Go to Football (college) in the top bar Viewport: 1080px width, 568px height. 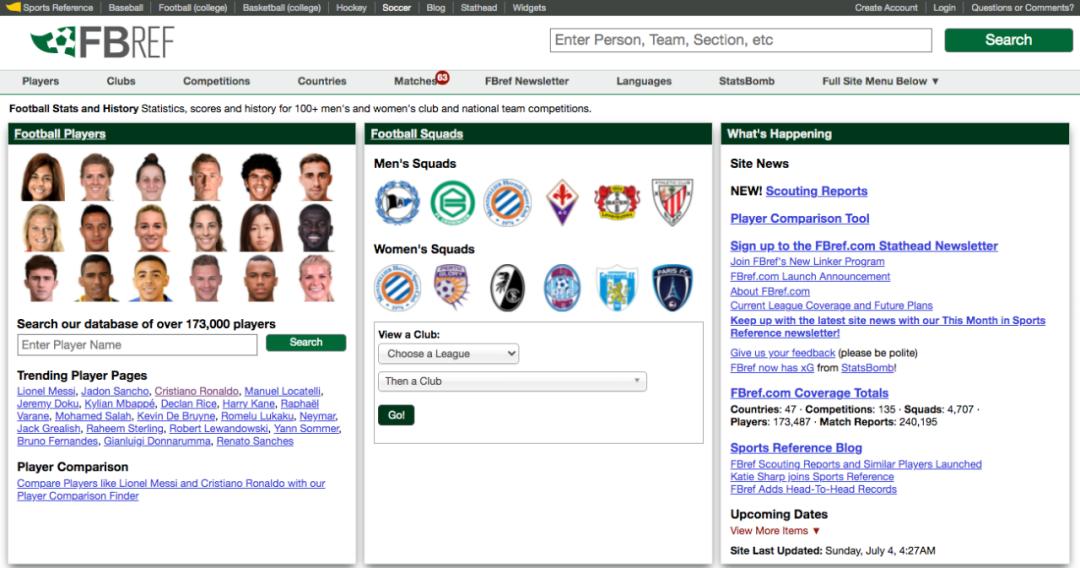(x=193, y=8)
